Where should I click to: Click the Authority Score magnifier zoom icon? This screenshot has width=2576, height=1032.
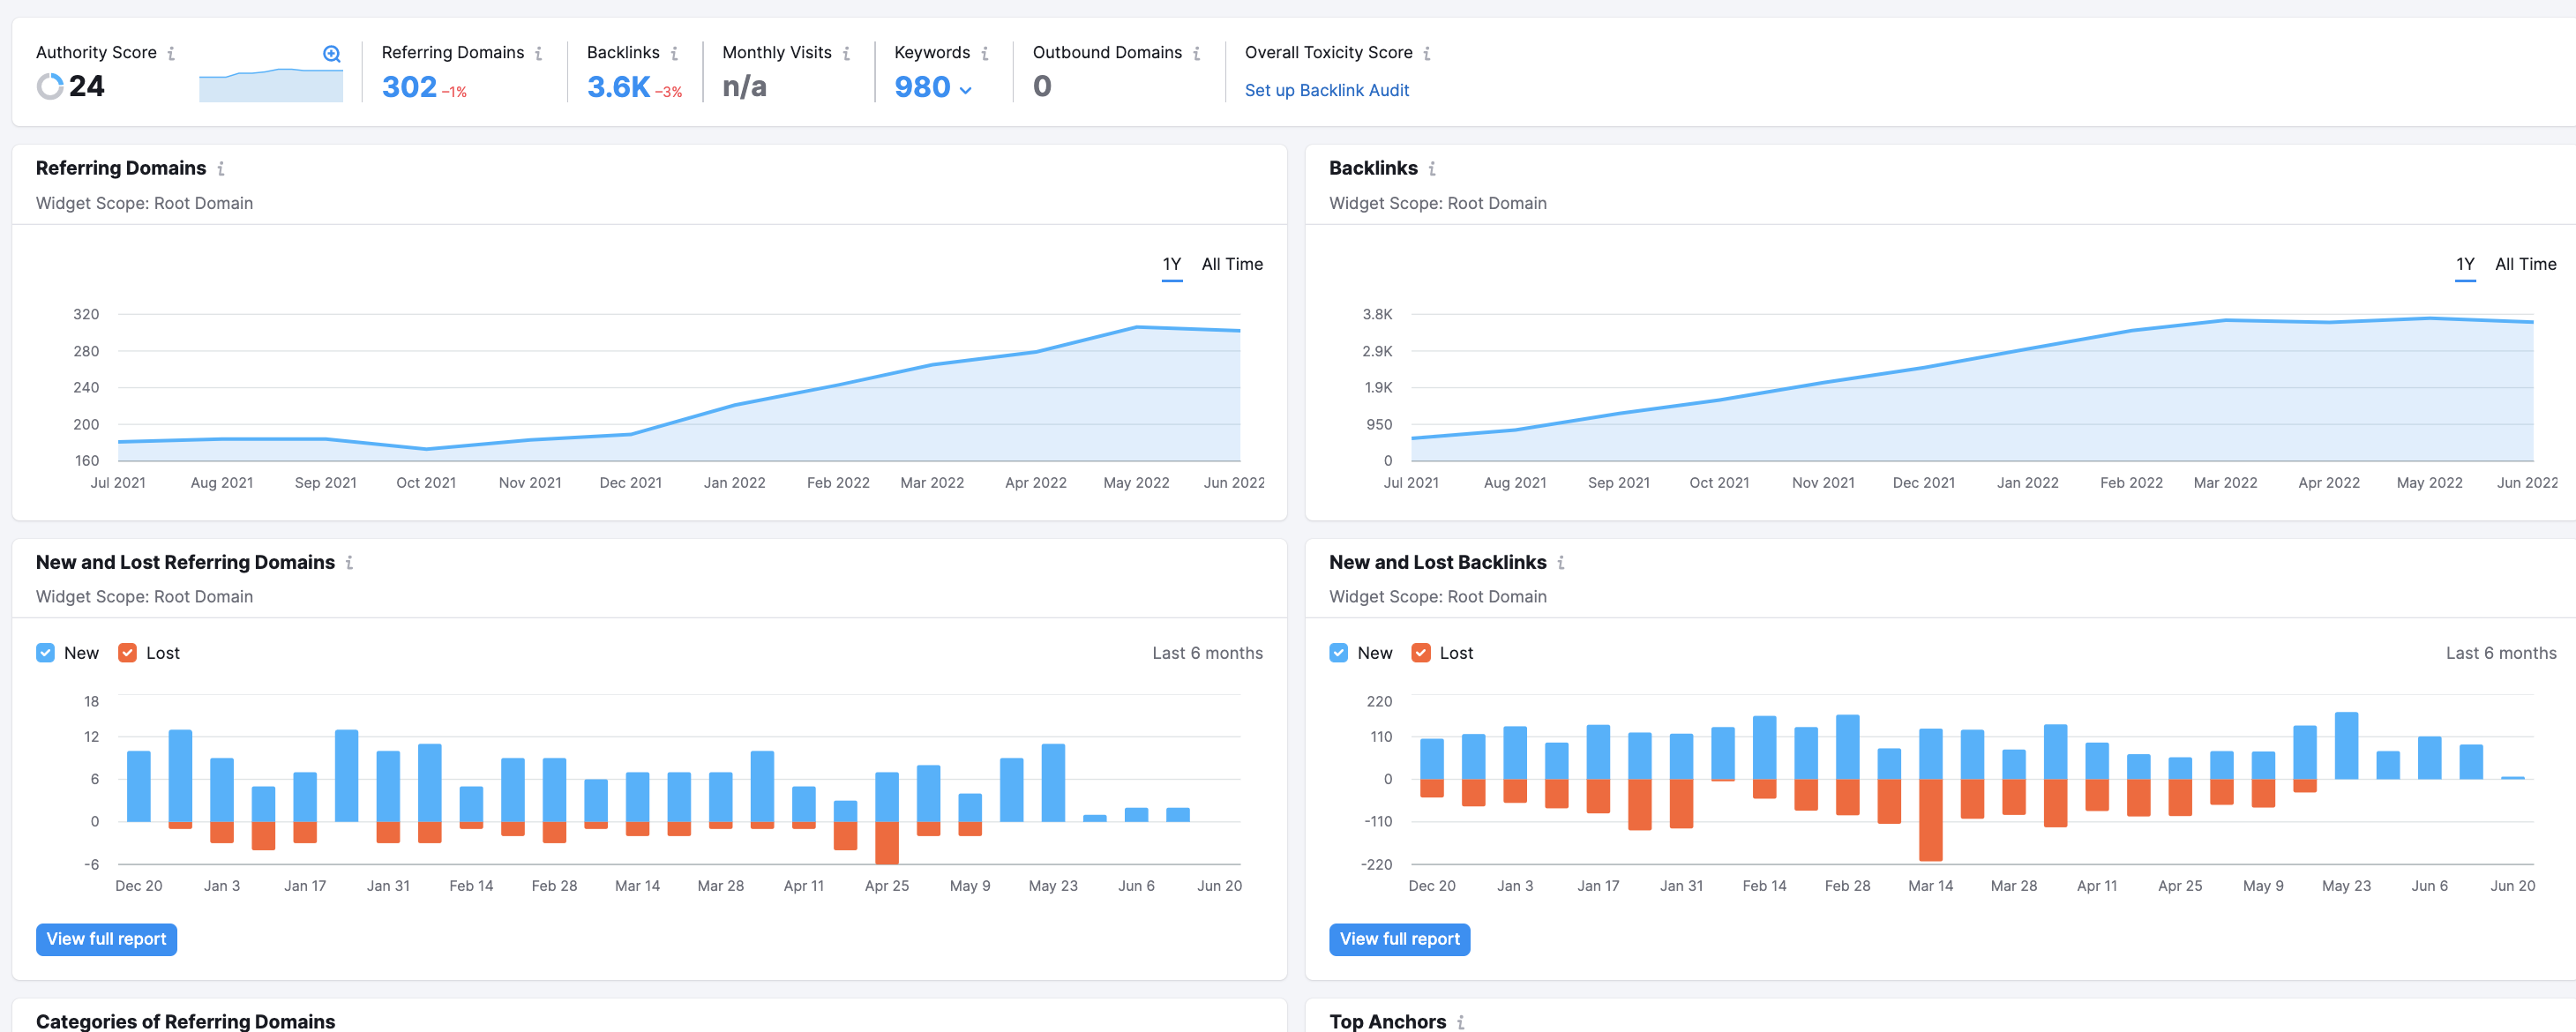(332, 54)
